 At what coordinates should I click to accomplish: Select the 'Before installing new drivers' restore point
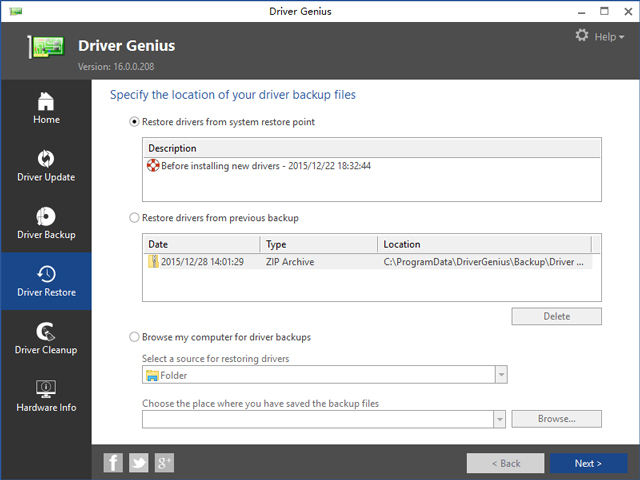coord(265,166)
